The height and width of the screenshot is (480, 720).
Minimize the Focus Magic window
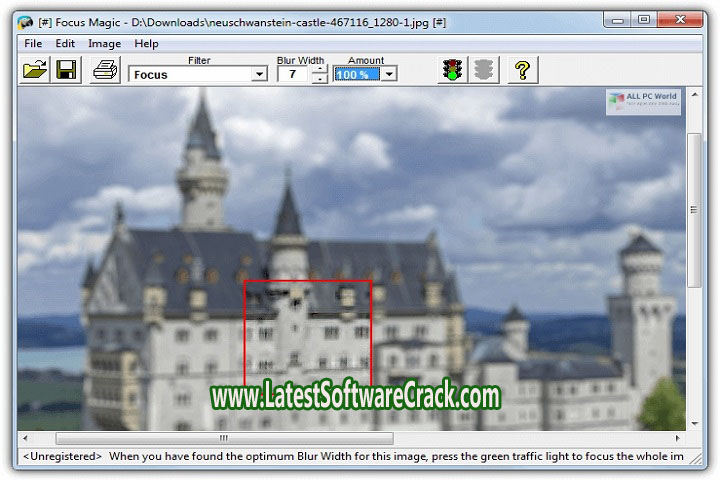click(x=618, y=20)
